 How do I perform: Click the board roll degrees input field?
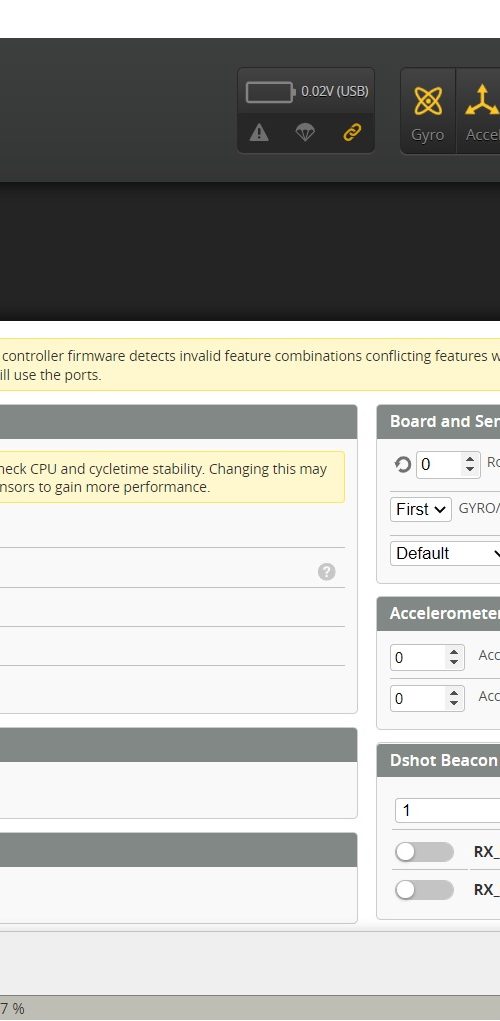click(x=449, y=464)
